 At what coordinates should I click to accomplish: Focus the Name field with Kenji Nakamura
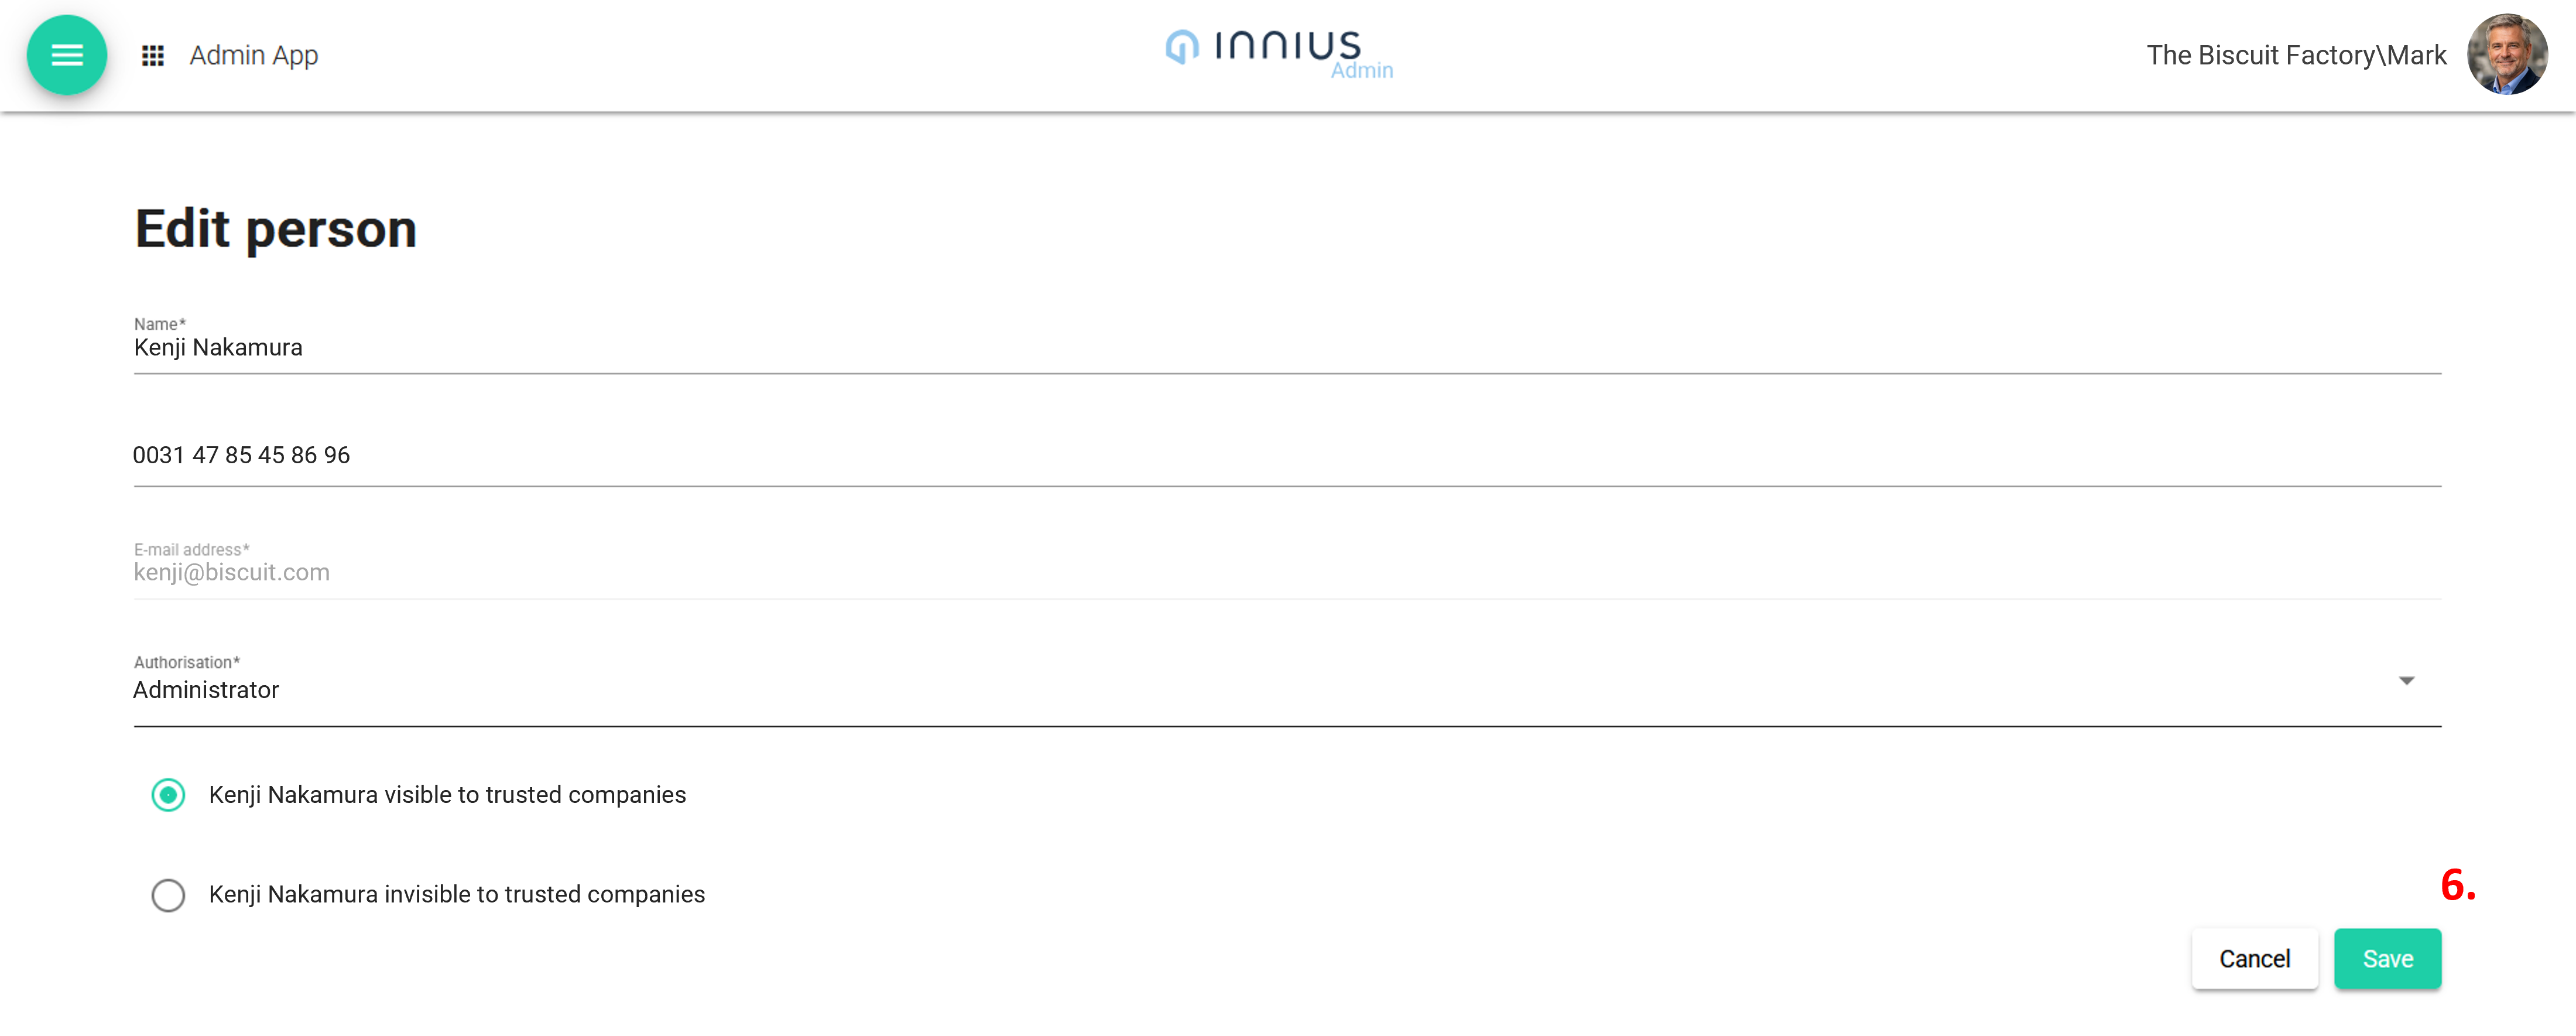coord(1200,348)
